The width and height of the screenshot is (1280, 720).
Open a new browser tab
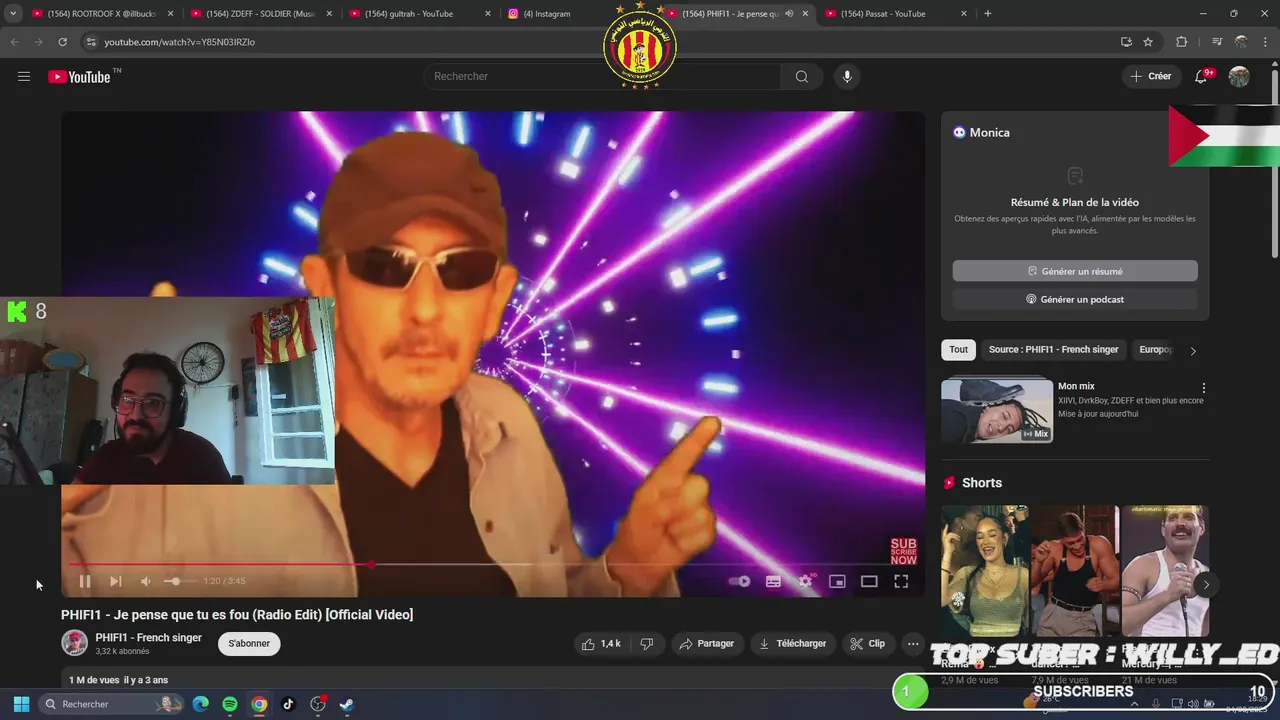point(988,14)
